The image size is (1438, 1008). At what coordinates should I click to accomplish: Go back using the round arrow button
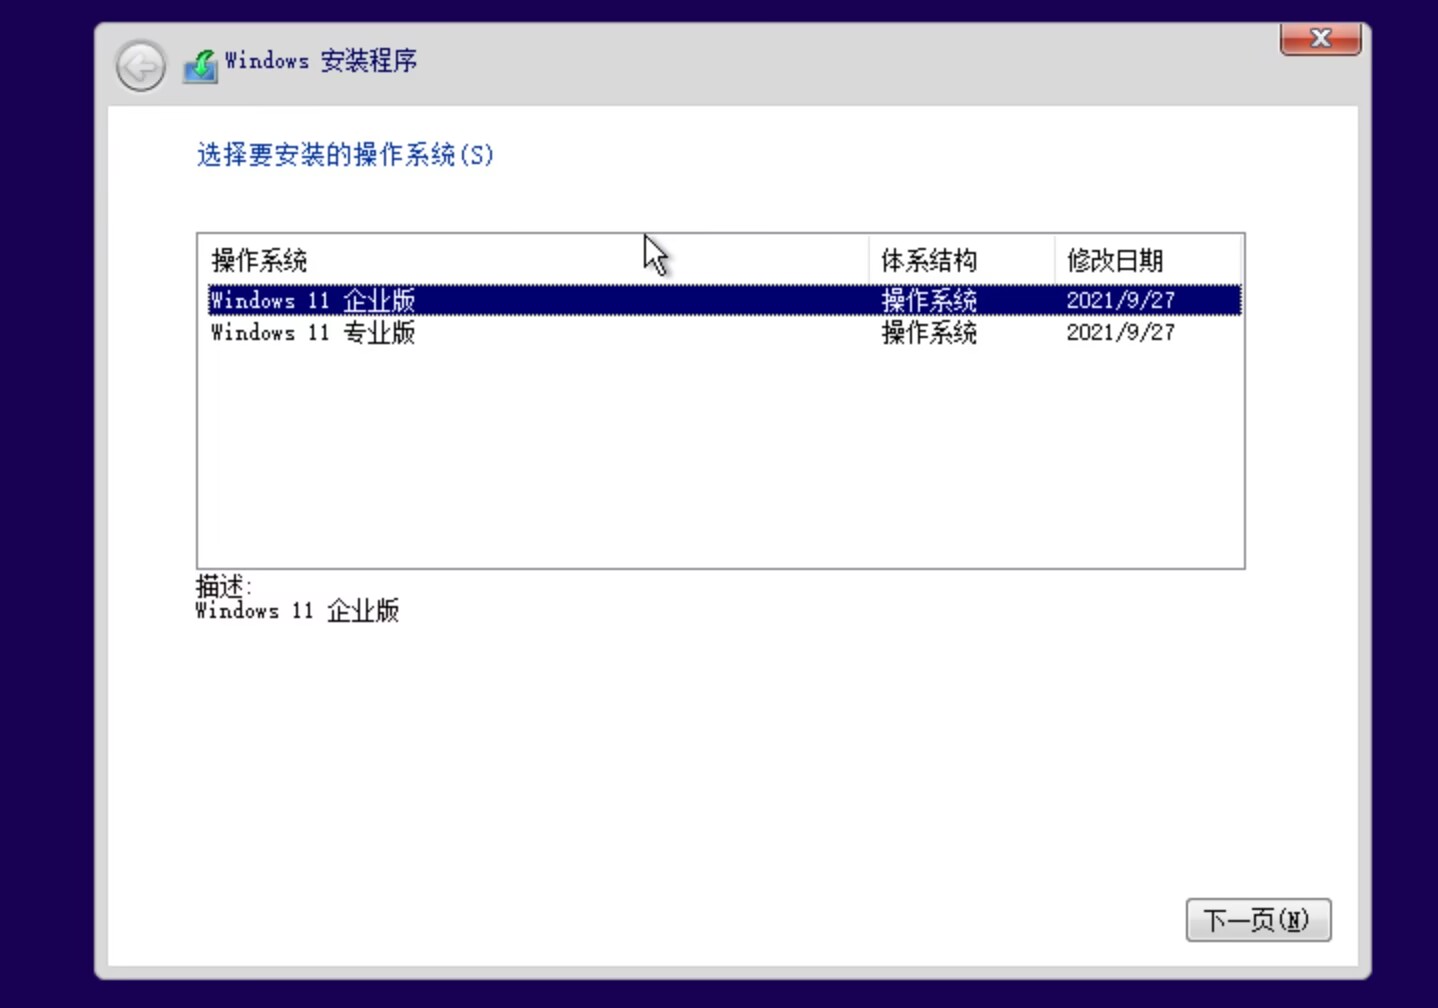(140, 67)
